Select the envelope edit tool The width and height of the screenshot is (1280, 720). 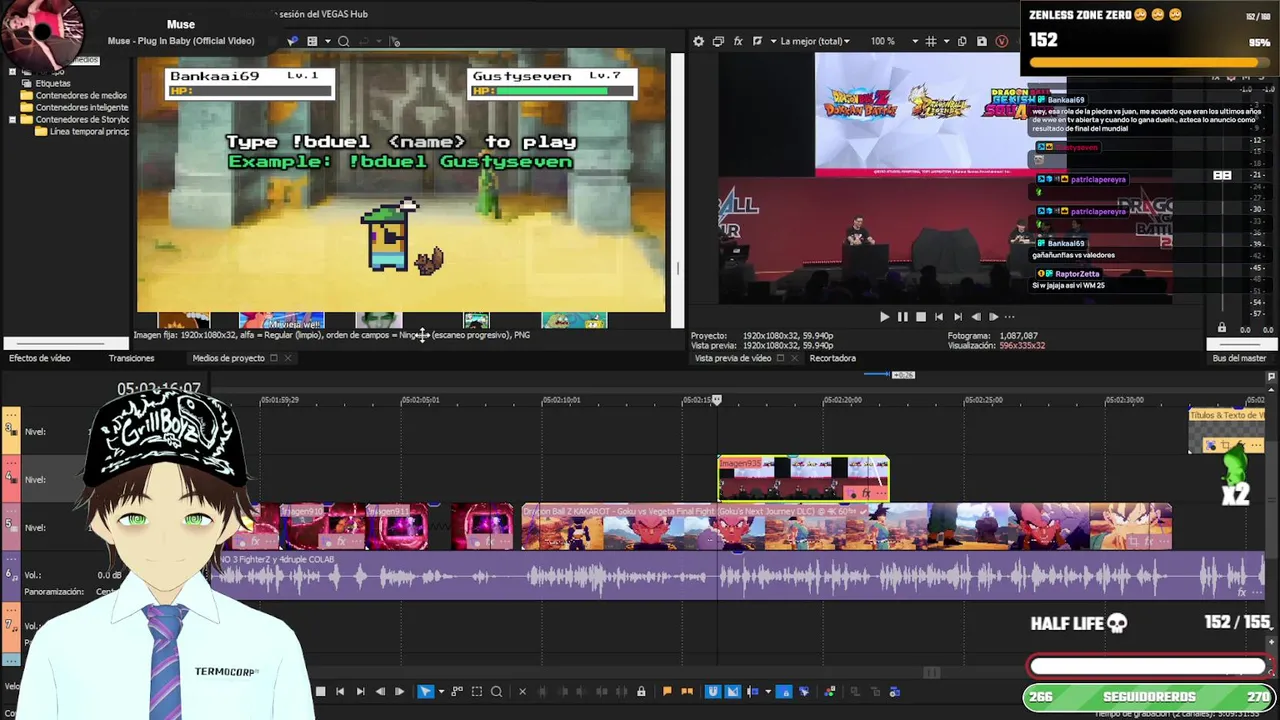tap(457, 691)
